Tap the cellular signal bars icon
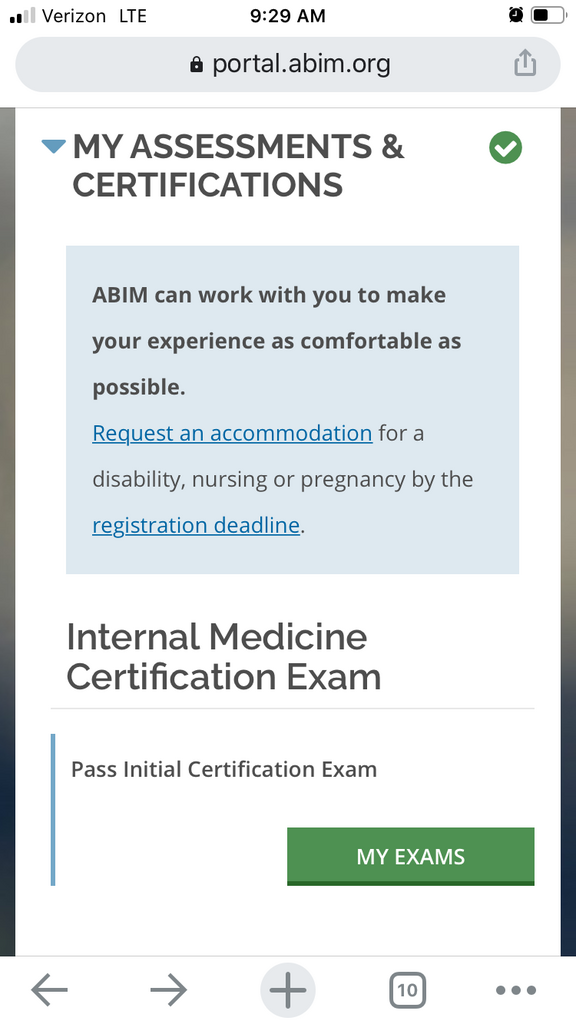The width and height of the screenshot is (576, 1024). pos(23,16)
